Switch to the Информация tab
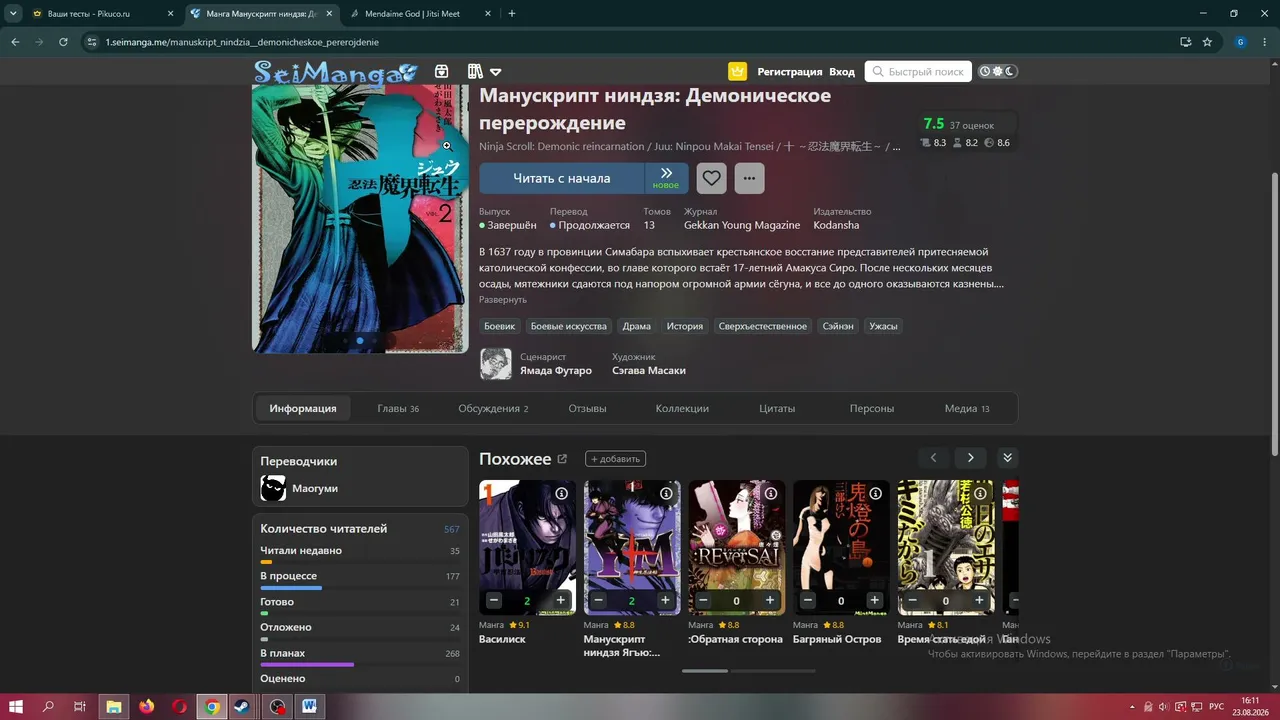Screen dimensions: 1280x720 click(303, 408)
